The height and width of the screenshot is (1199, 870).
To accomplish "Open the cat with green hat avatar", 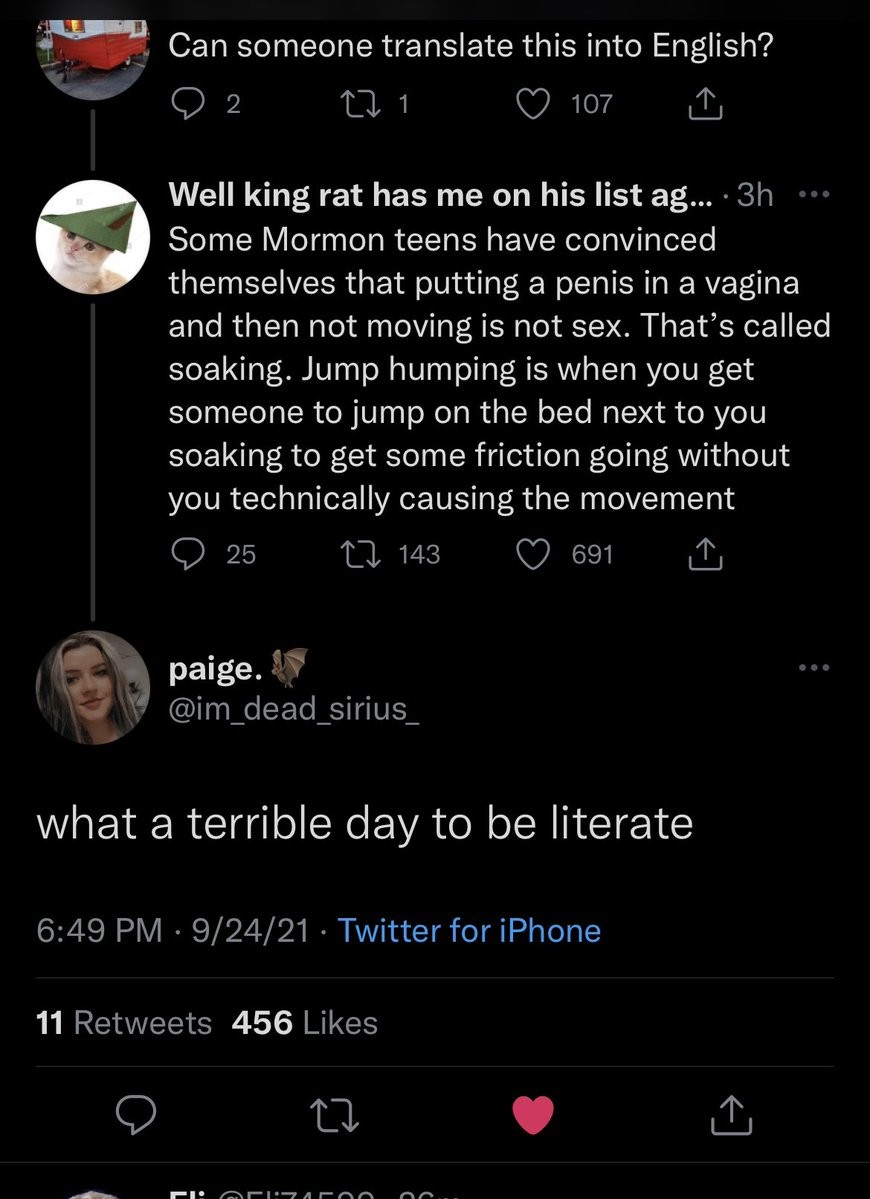I will pos(92,237).
